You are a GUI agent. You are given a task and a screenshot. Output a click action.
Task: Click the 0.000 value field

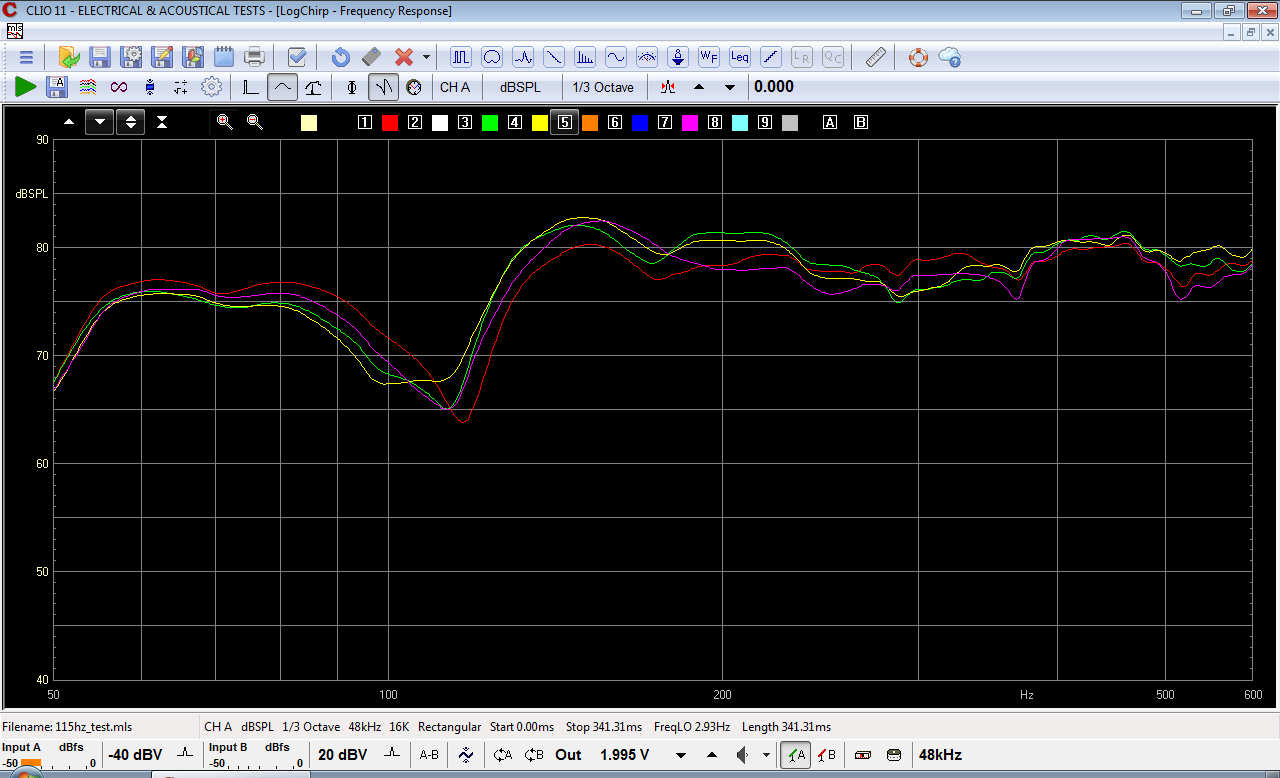[774, 87]
